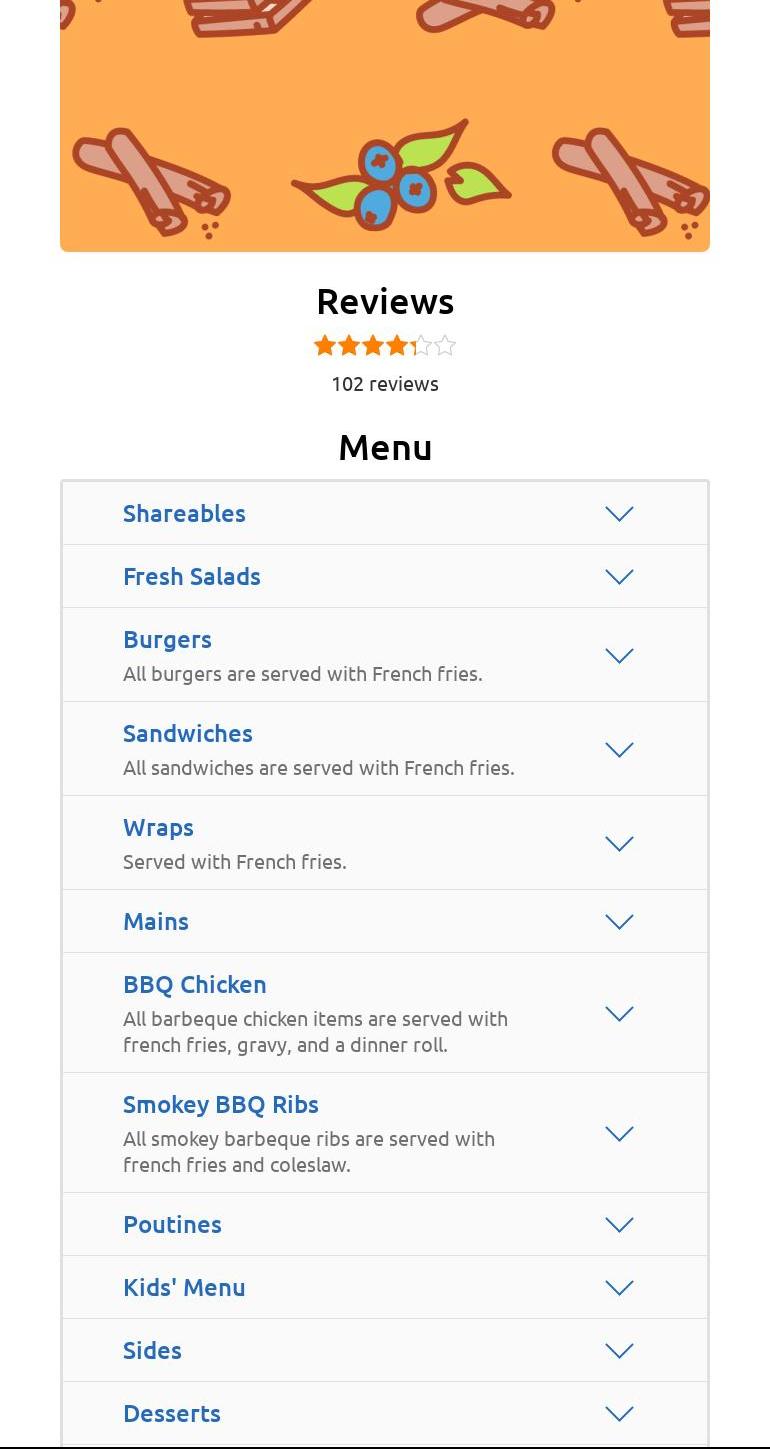Click the Desserts category title
The width and height of the screenshot is (770, 1449).
coord(172,1414)
